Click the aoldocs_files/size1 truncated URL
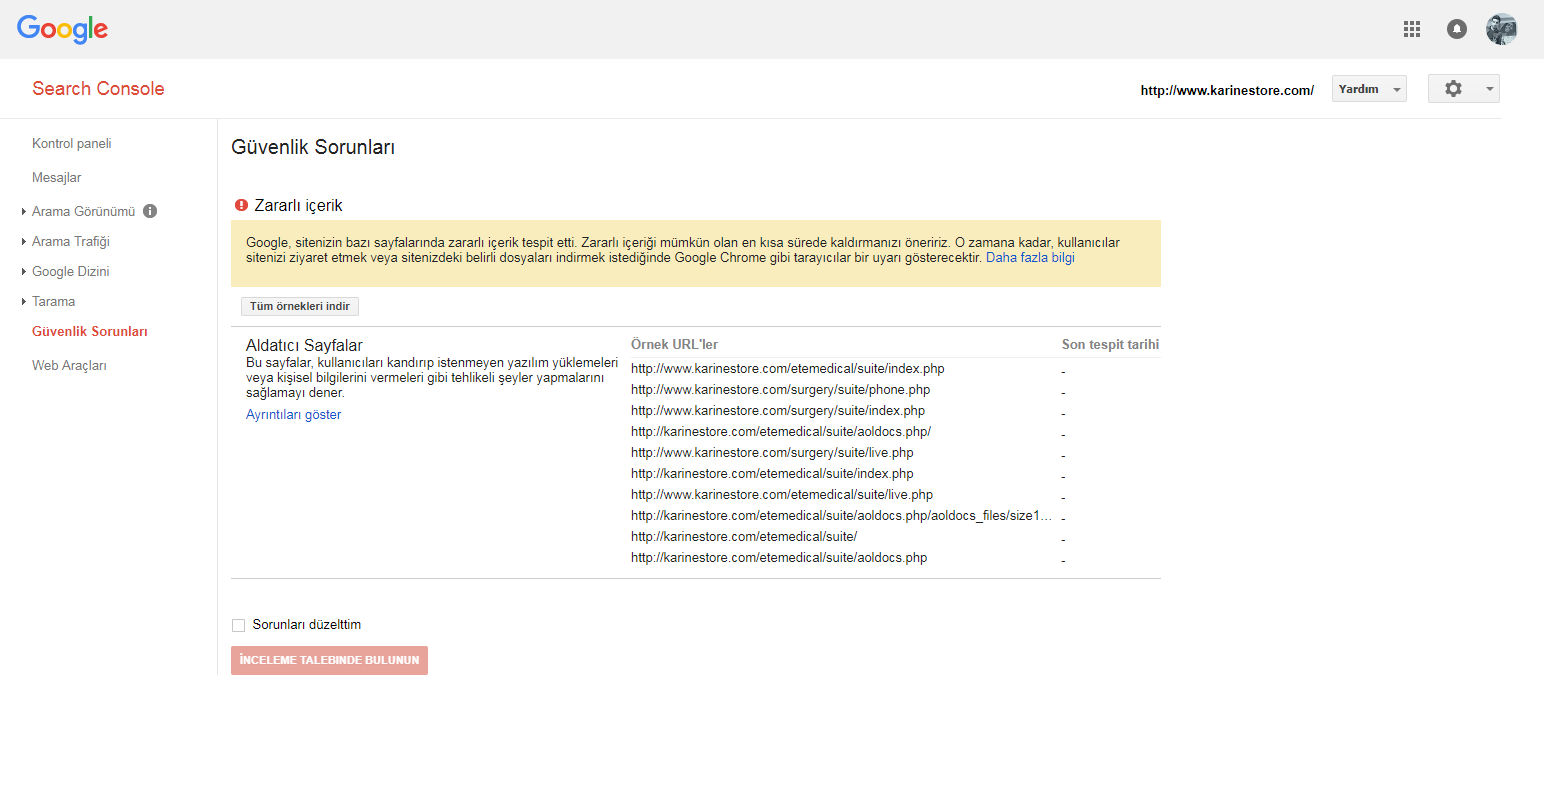This screenshot has width=1544, height=808. (x=842, y=516)
